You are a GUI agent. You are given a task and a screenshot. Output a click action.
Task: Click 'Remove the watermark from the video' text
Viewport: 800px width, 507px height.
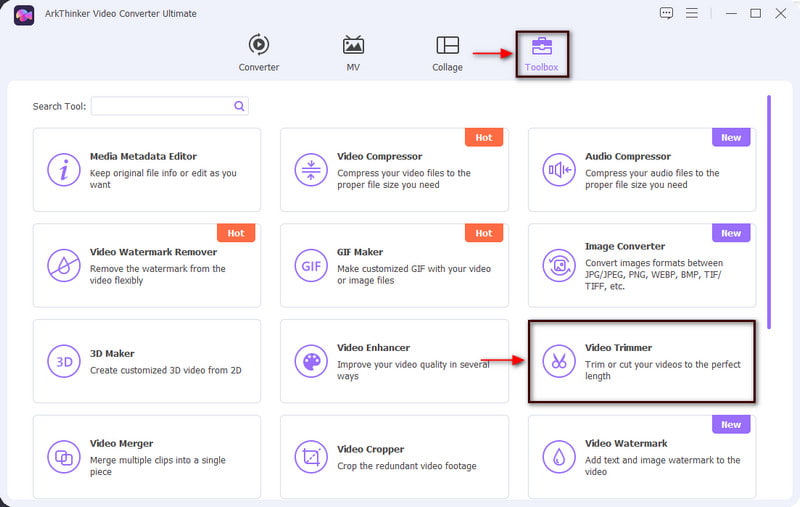pyautogui.click(x=158, y=274)
